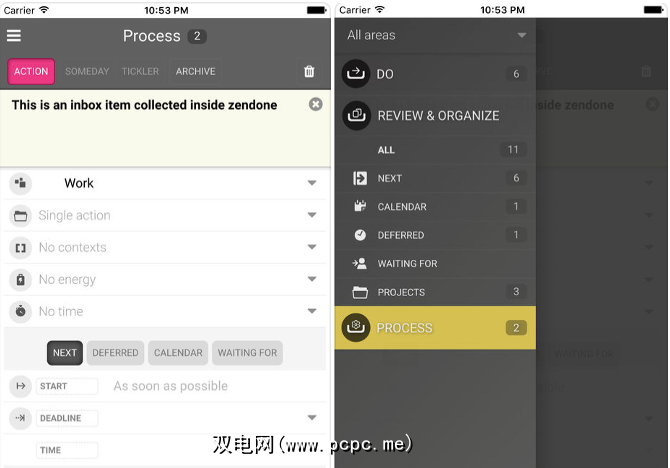The image size is (670, 468).
Task: Open REVIEW & ORGANIZE in sidebar
Action: point(435,115)
